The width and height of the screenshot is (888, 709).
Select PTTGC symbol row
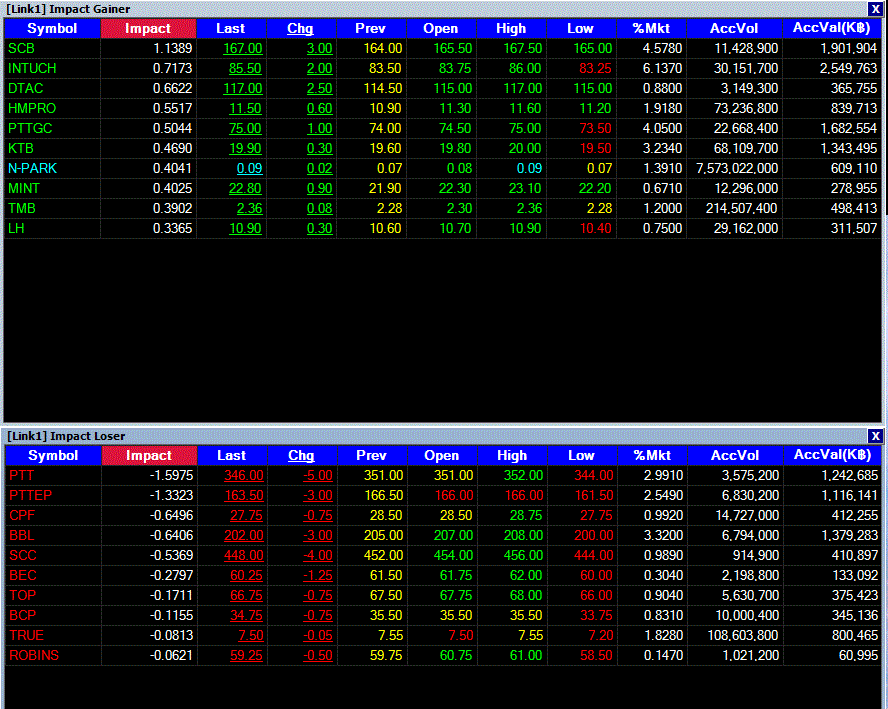point(30,129)
